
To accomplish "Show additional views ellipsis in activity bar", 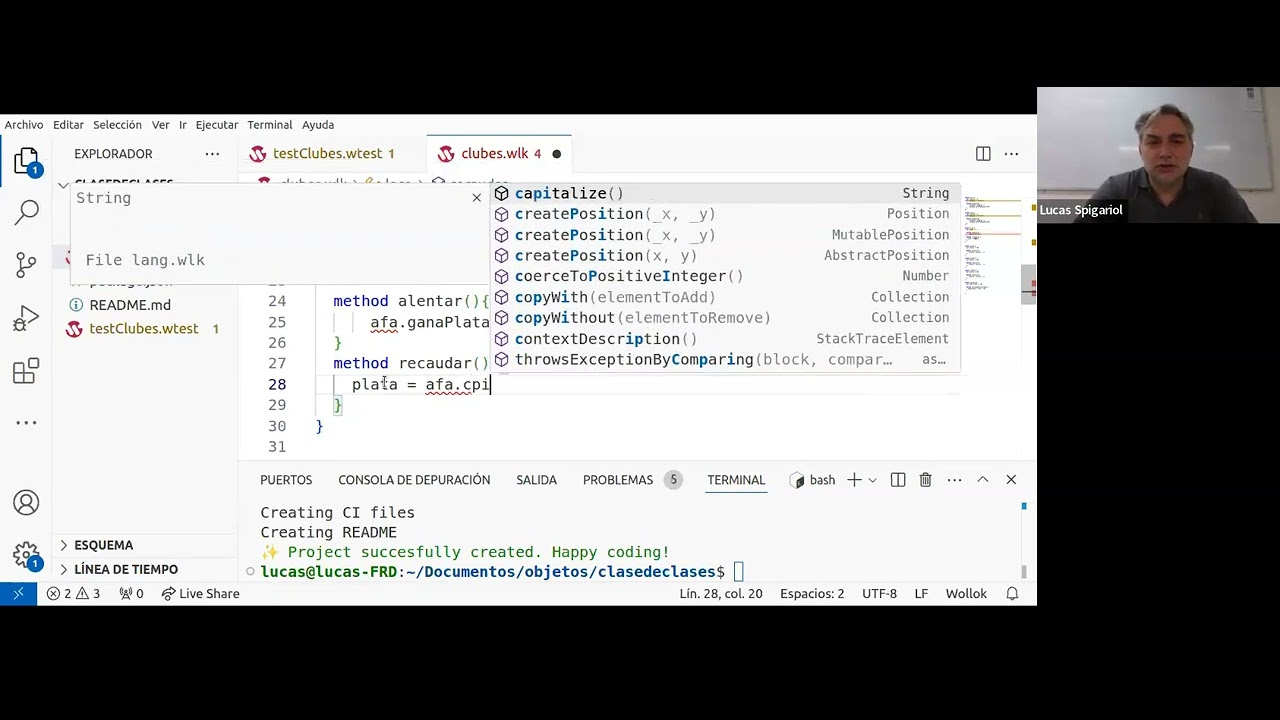I will pos(26,423).
